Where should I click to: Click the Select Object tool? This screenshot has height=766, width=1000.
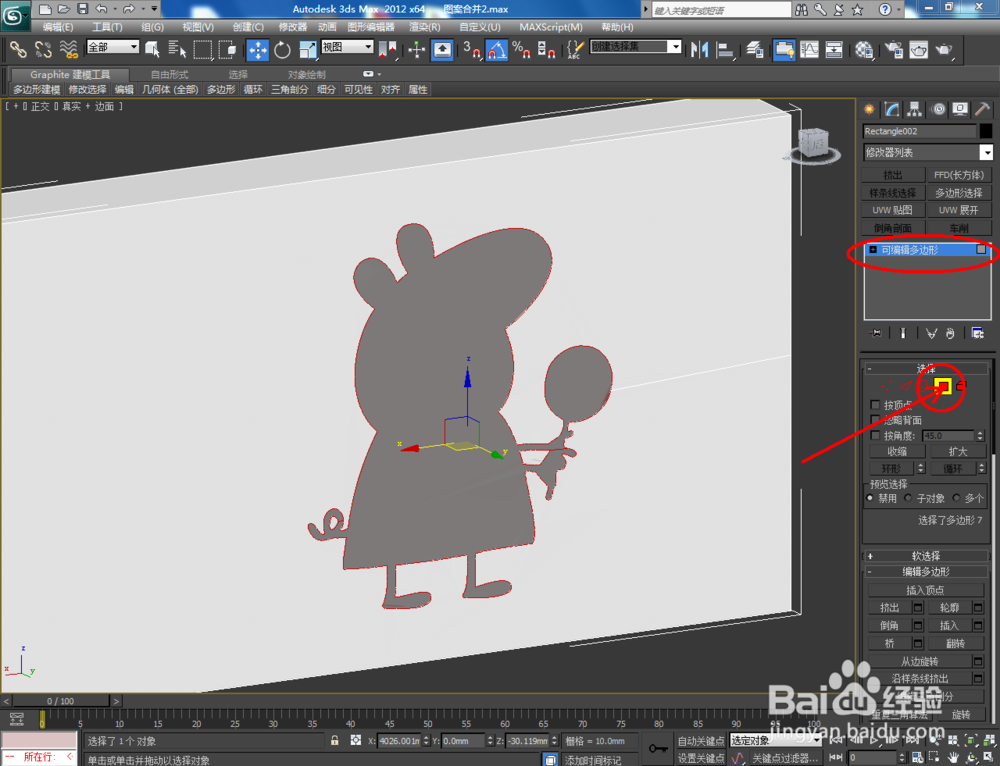152,49
